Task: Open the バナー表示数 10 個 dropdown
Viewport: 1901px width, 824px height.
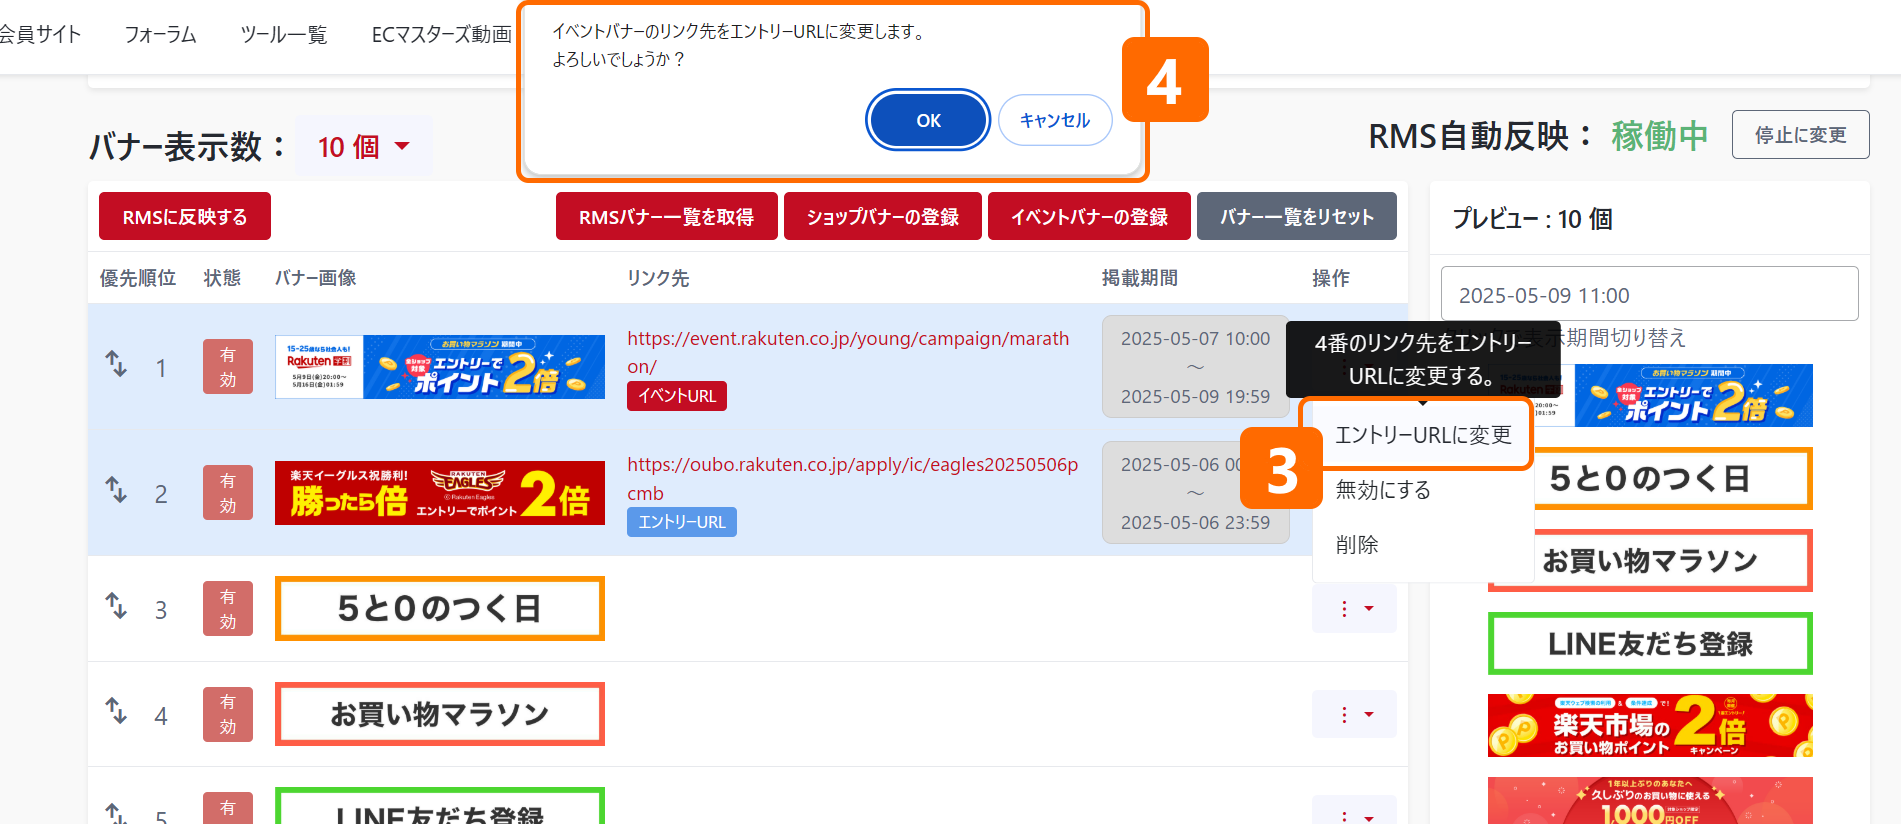Action: pos(364,147)
